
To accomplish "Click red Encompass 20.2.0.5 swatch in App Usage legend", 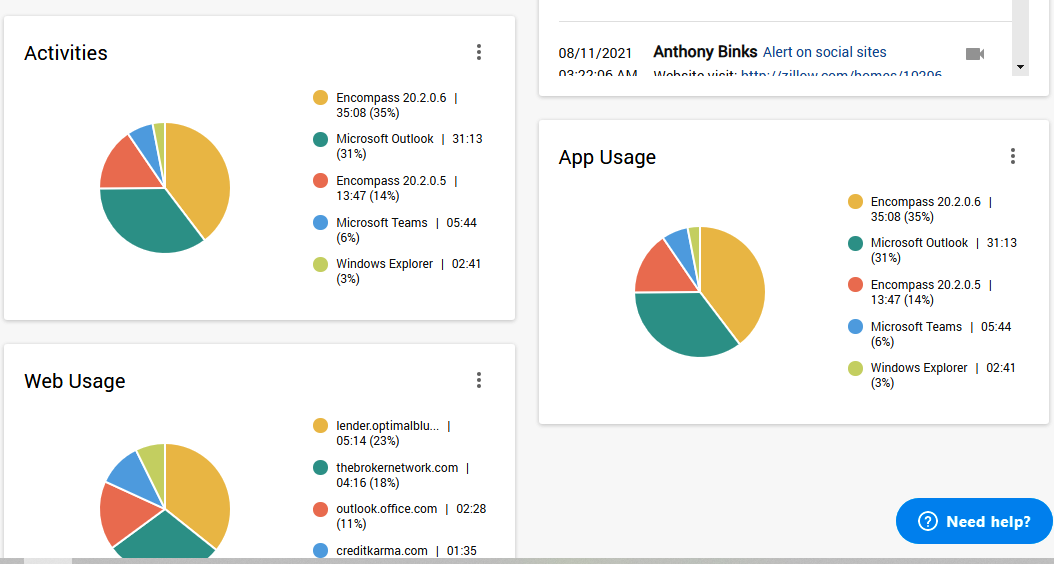I will 855,285.
